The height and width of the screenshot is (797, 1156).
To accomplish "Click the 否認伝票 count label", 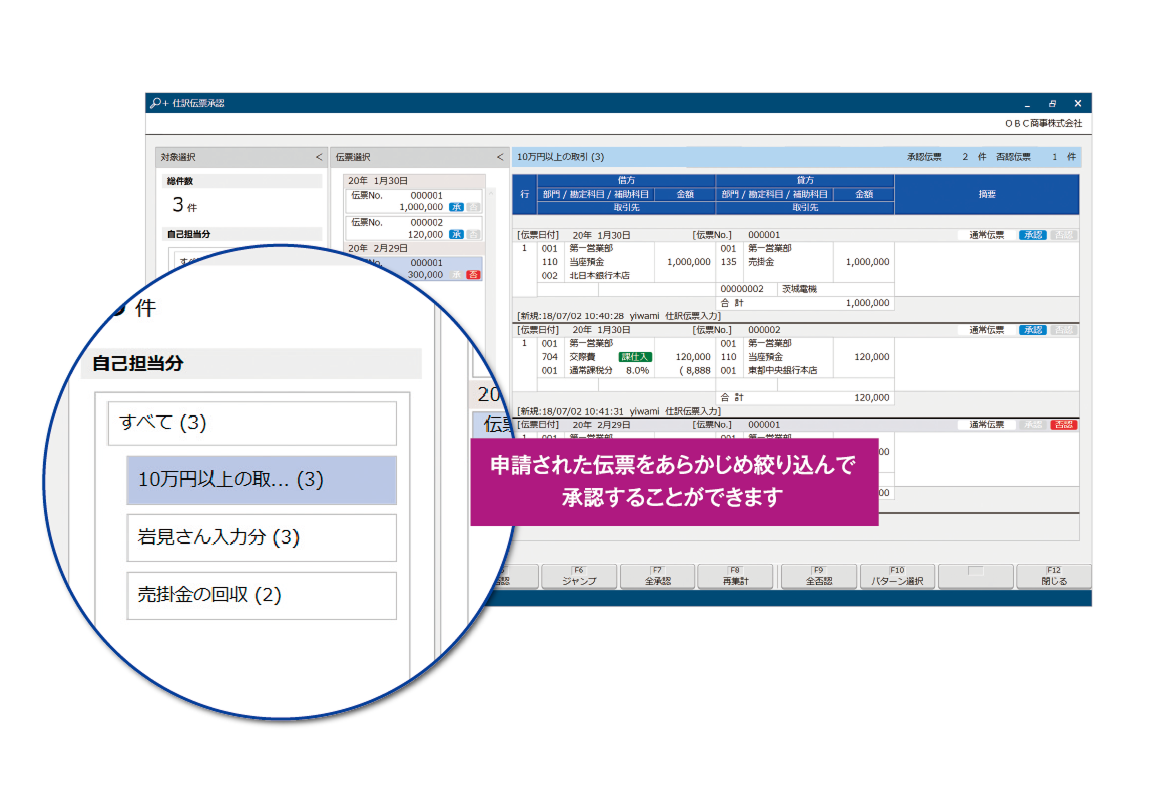I will tap(1014, 157).
